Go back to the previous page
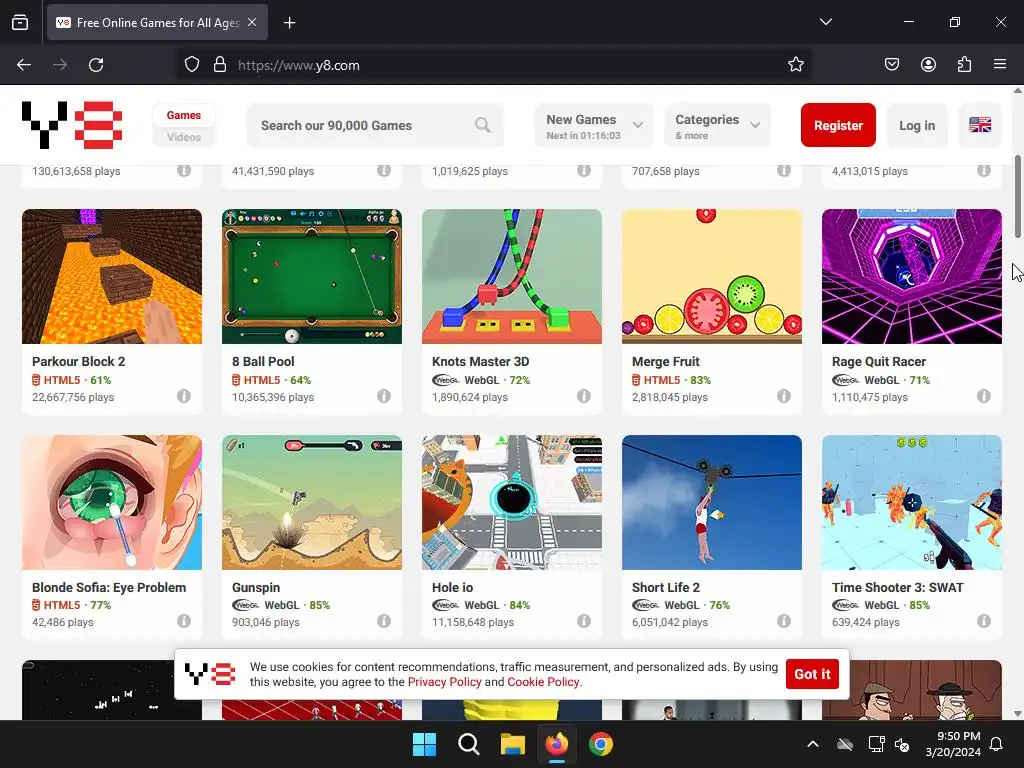The width and height of the screenshot is (1024, 768). point(24,65)
